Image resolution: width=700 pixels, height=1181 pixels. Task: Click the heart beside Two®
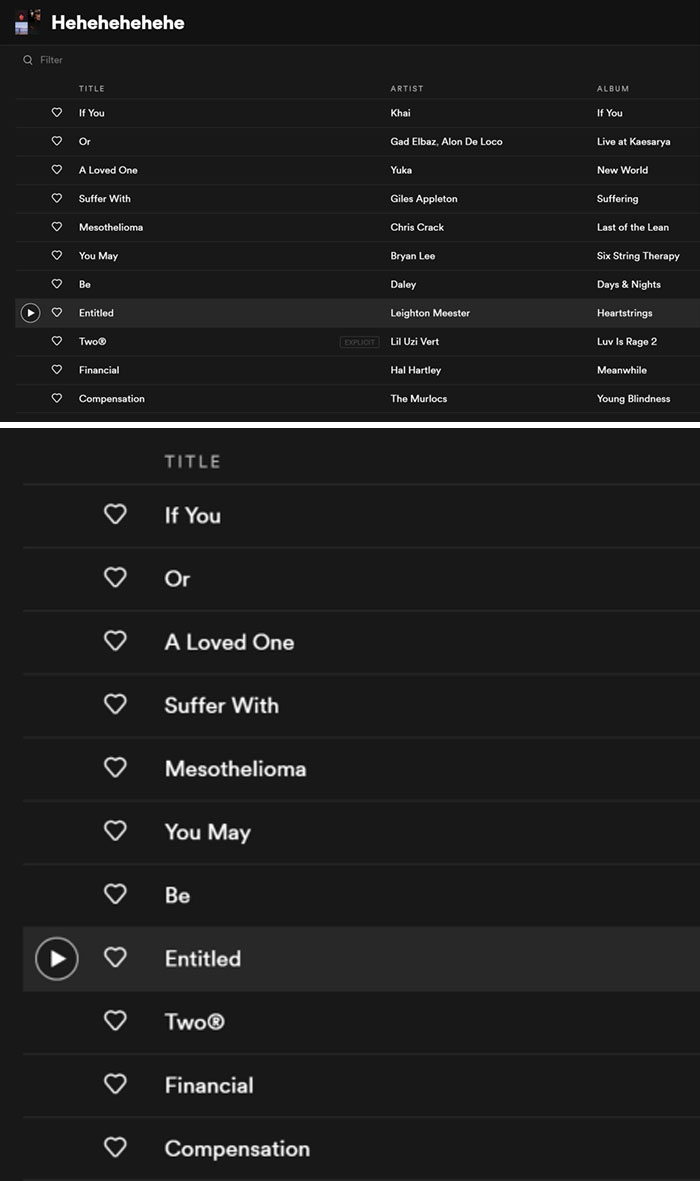coord(57,341)
